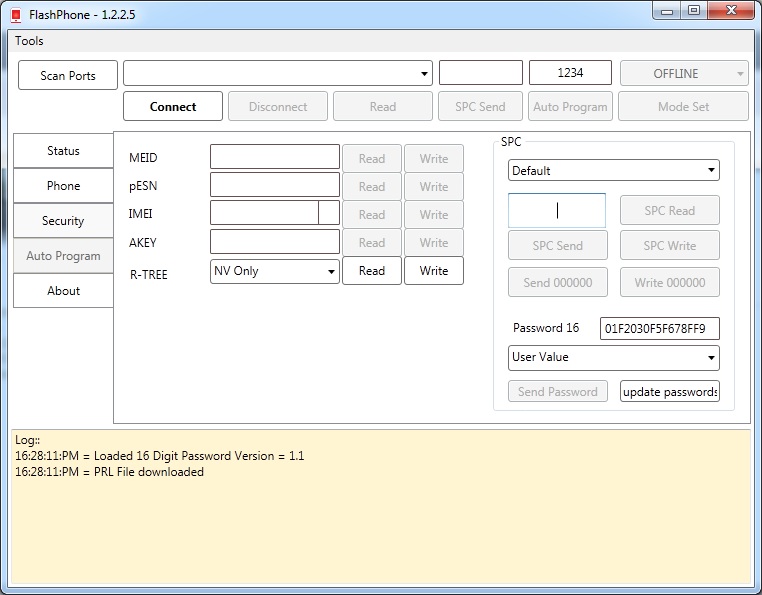Focus the AKEY text field
Image resolution: width=762 pixels, height=595 pixels.
point(275,242)
